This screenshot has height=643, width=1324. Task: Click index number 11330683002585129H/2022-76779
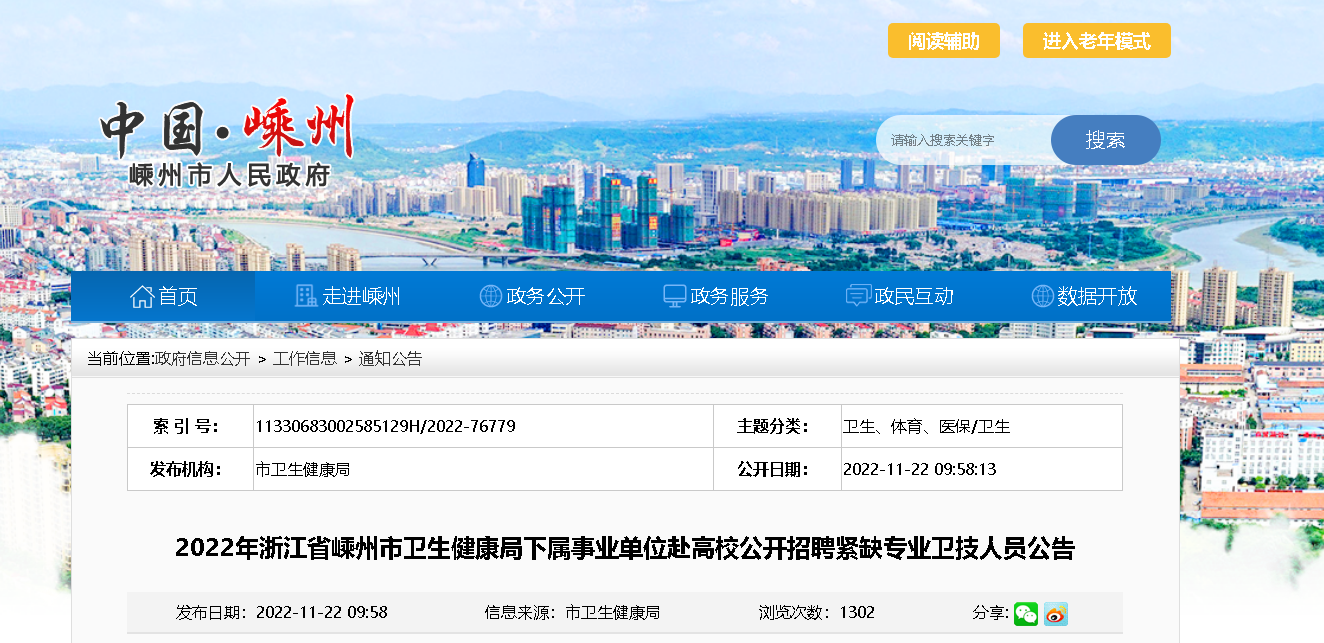click(x=386, y=426)
